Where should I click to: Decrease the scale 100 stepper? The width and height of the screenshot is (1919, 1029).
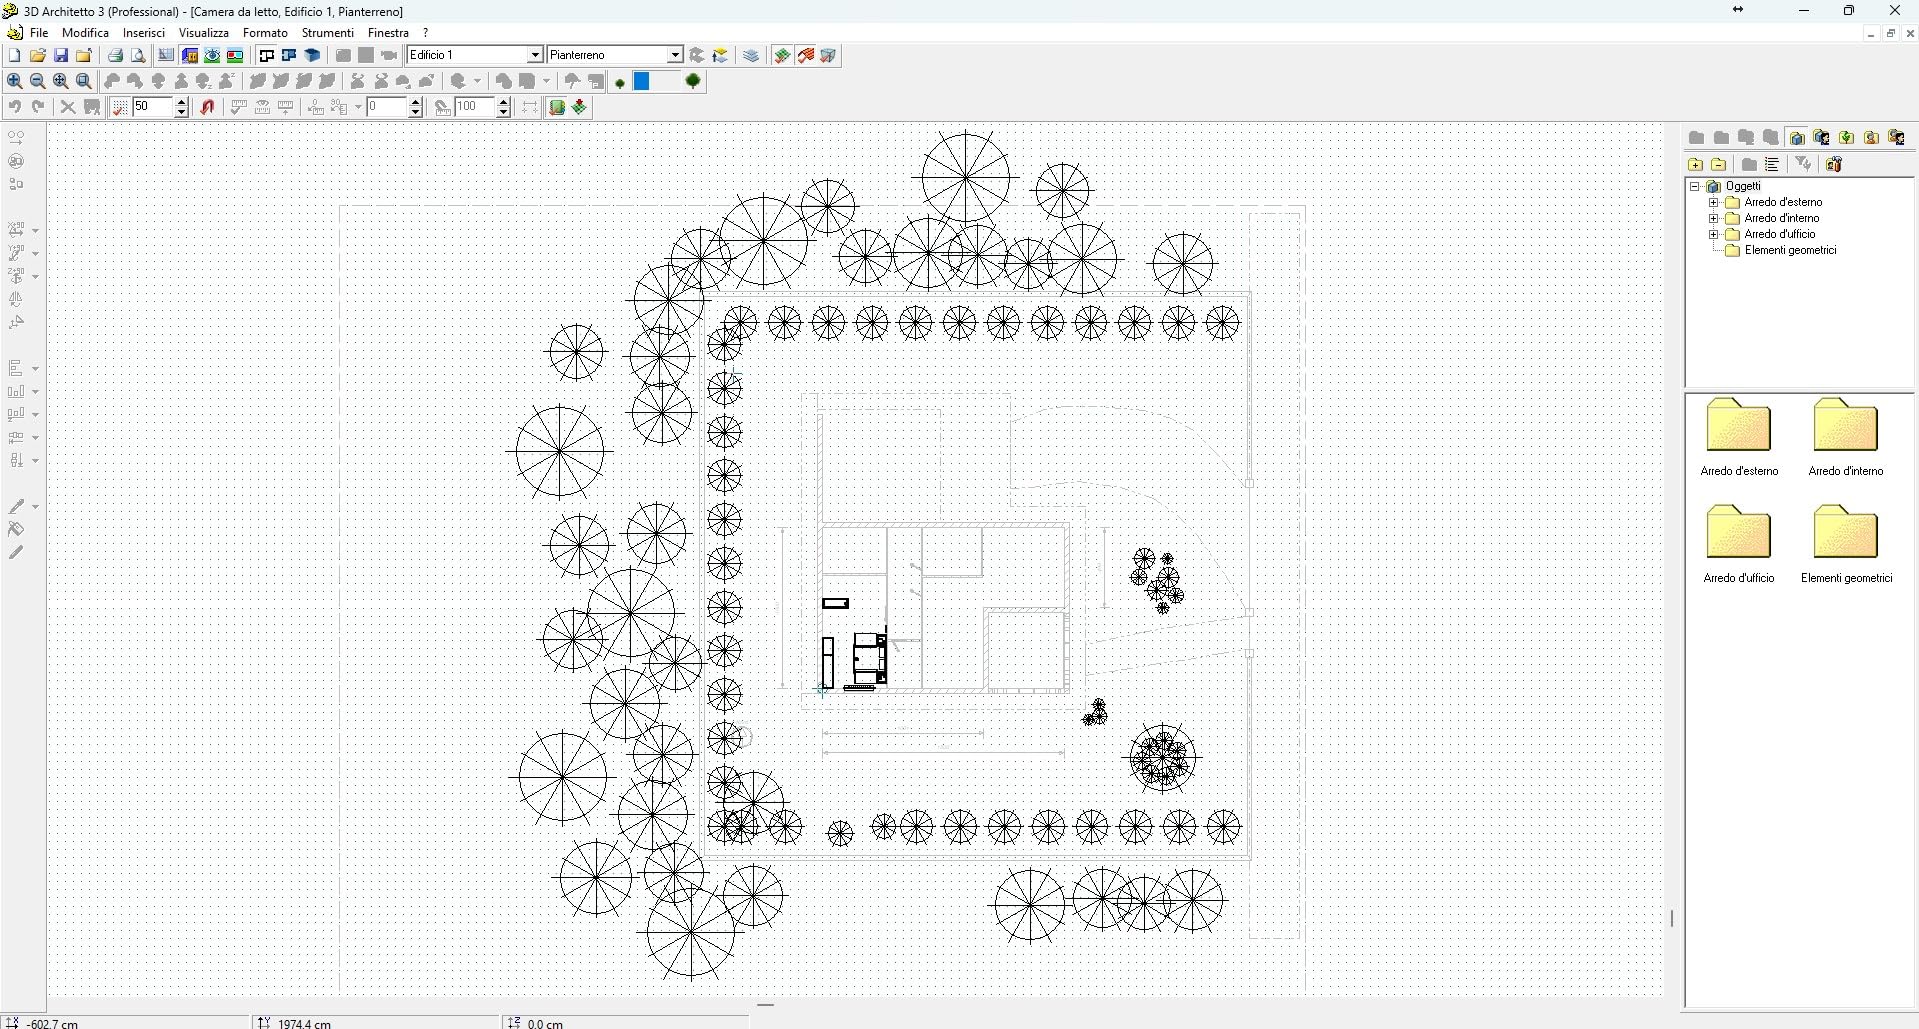point(503,112)
